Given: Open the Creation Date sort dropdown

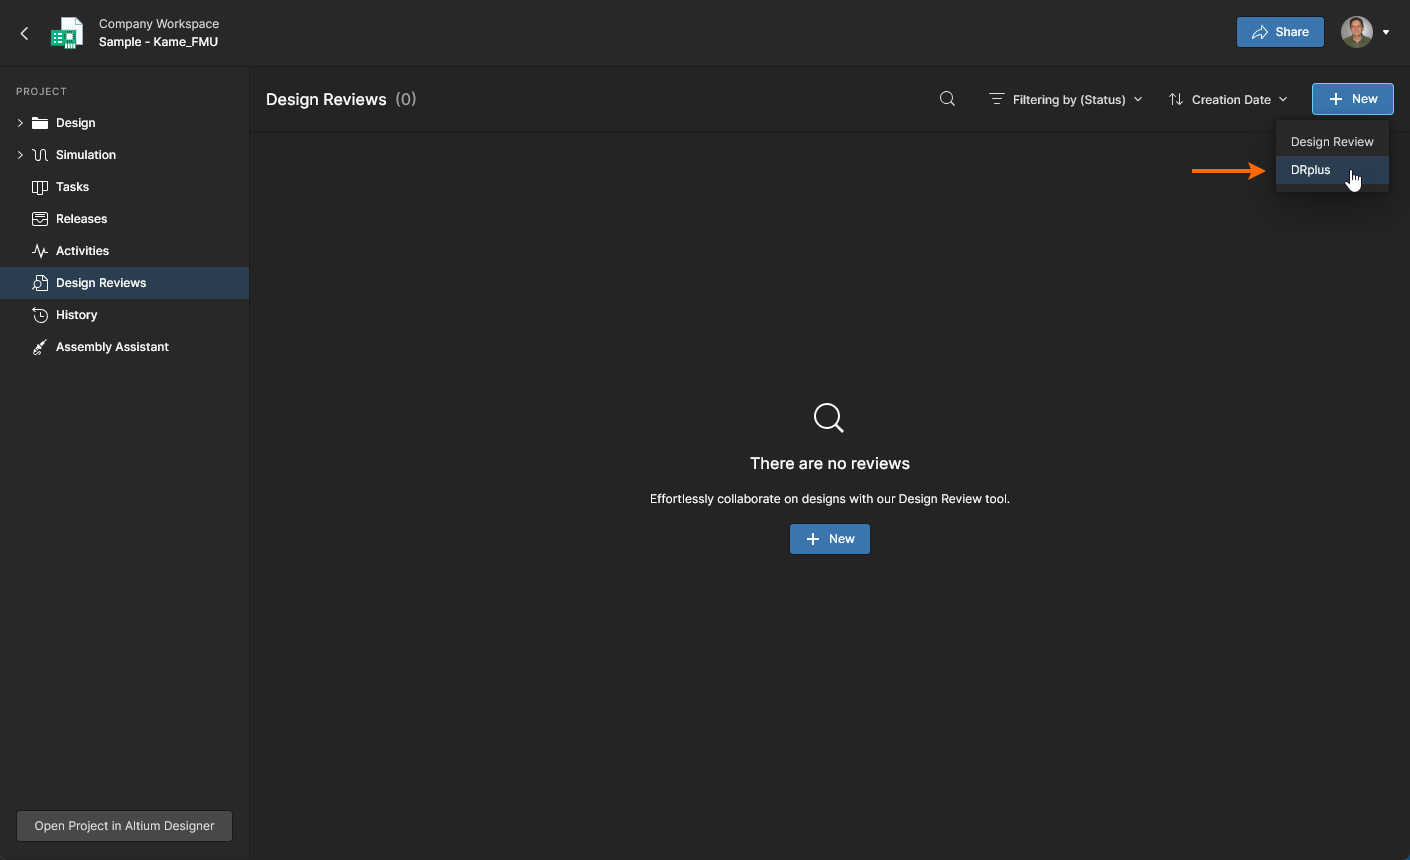Looking at the screenshot, I should click(1228, 99).
